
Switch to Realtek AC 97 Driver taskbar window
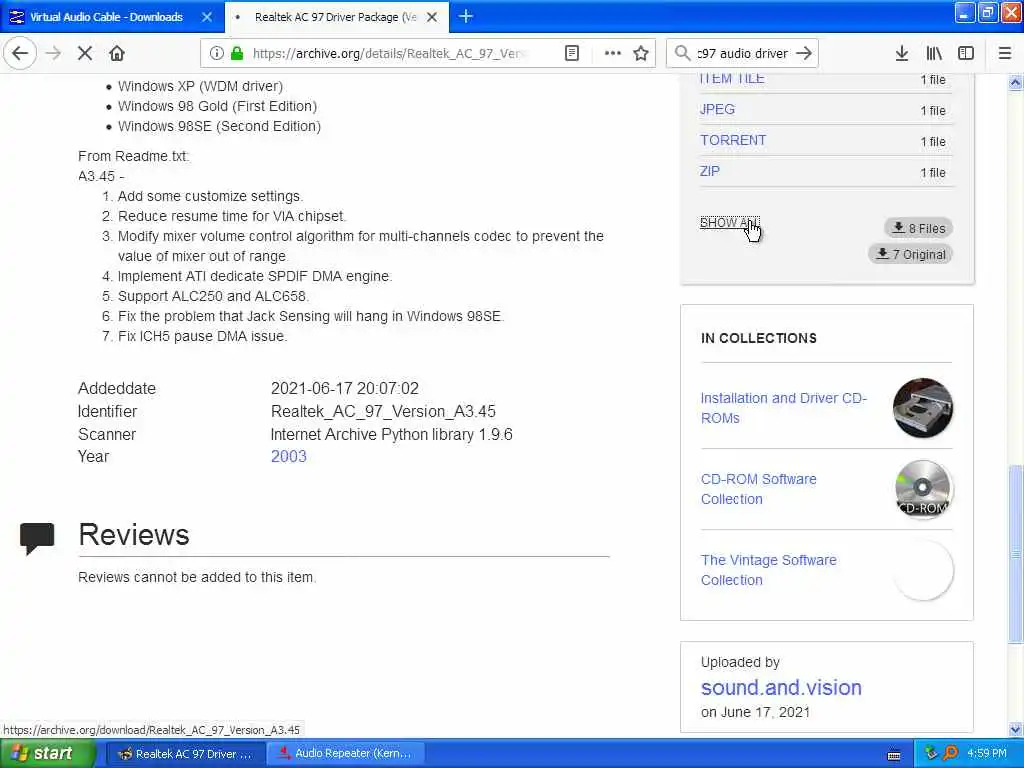coord(185,754)
